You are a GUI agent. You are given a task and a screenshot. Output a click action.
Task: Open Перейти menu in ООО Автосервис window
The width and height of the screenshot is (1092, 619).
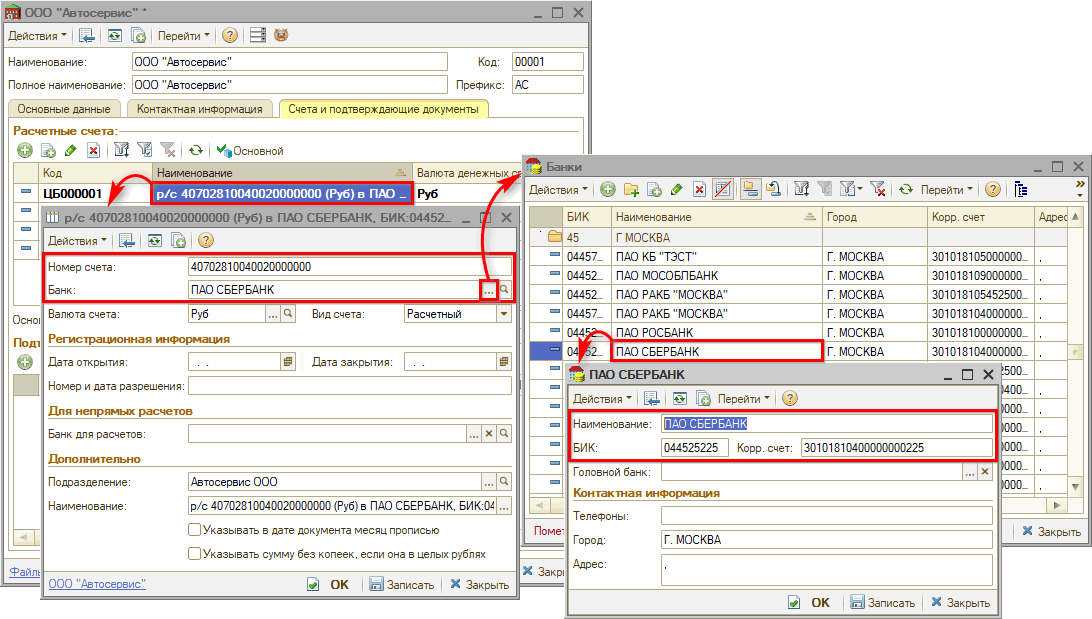coord(183,36)
